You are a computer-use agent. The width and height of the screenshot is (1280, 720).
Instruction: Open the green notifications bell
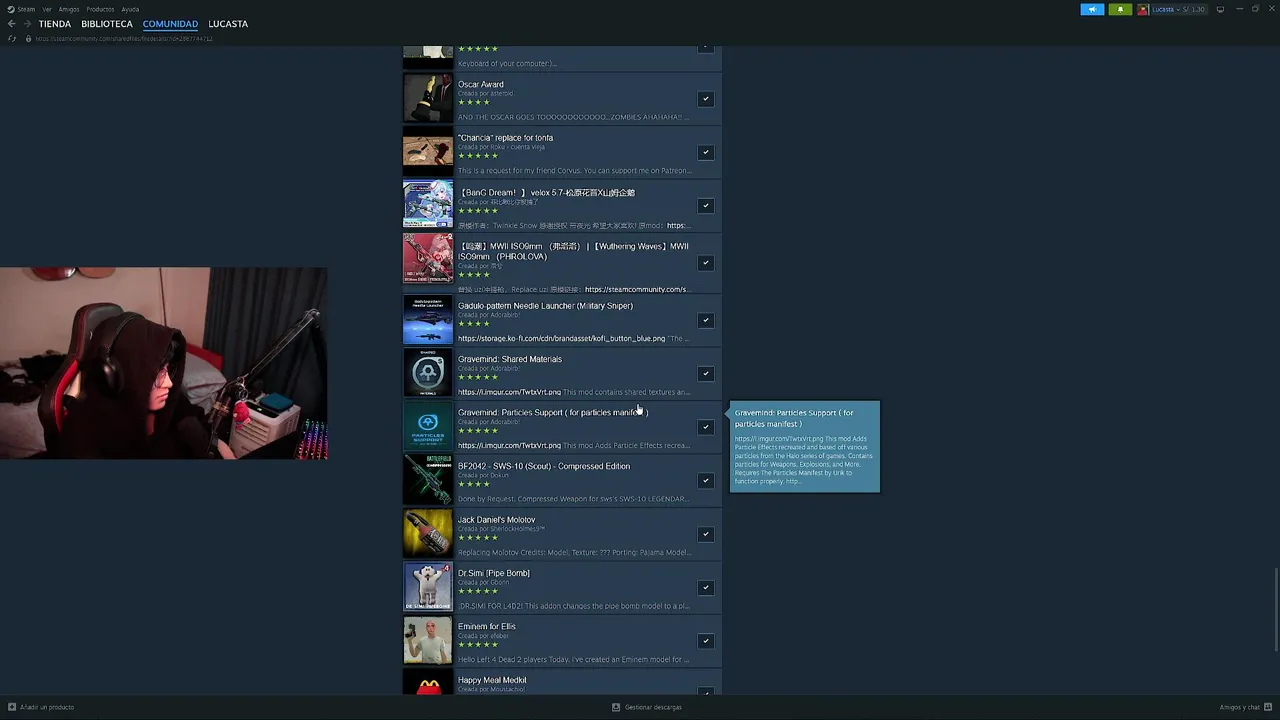click(1120, 9)
